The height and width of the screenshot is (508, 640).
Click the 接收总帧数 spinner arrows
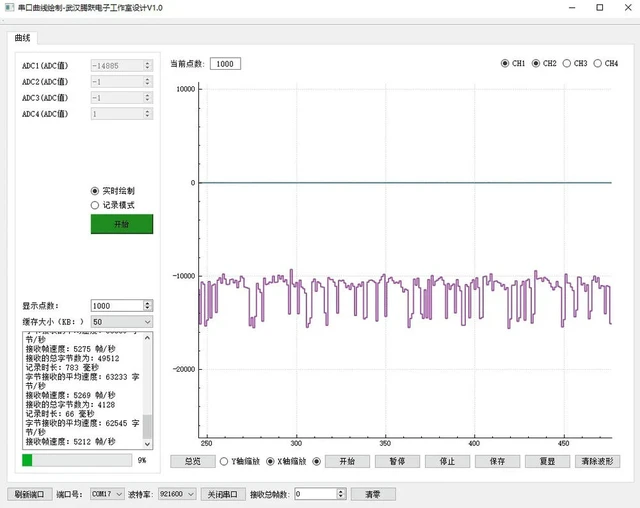(342, 494)
